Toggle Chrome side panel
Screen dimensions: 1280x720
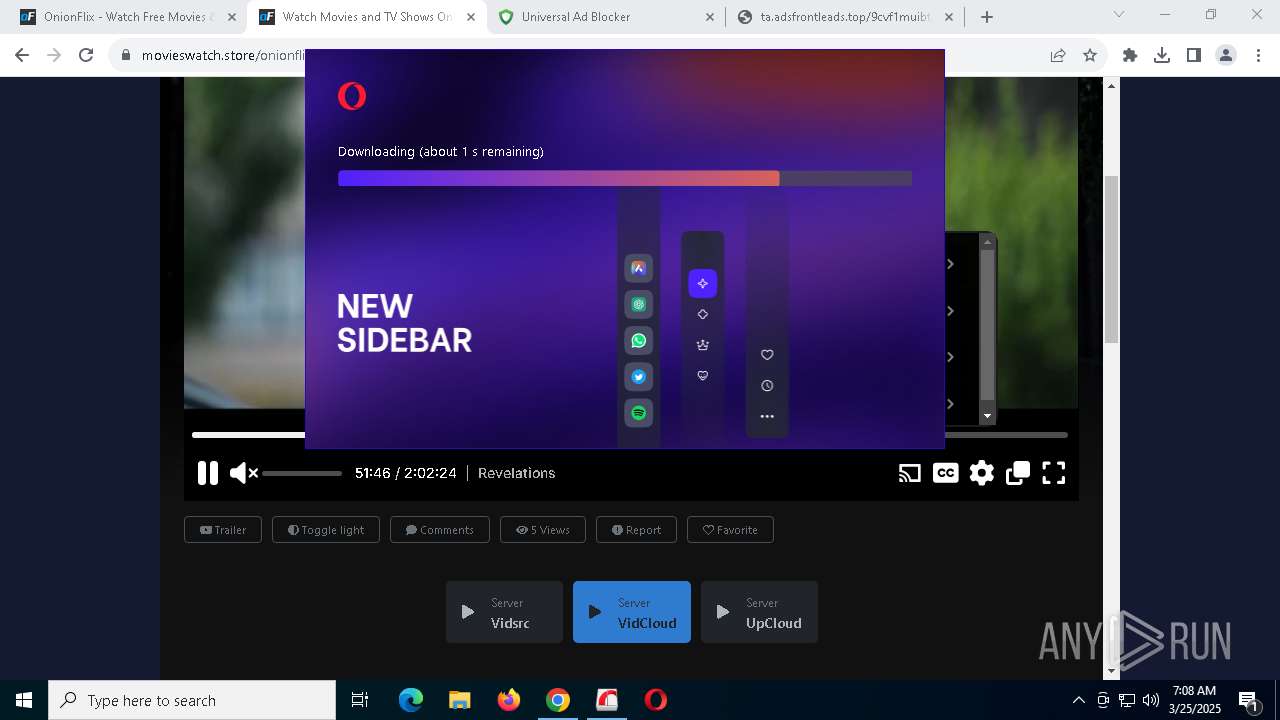pos(1194,56)
